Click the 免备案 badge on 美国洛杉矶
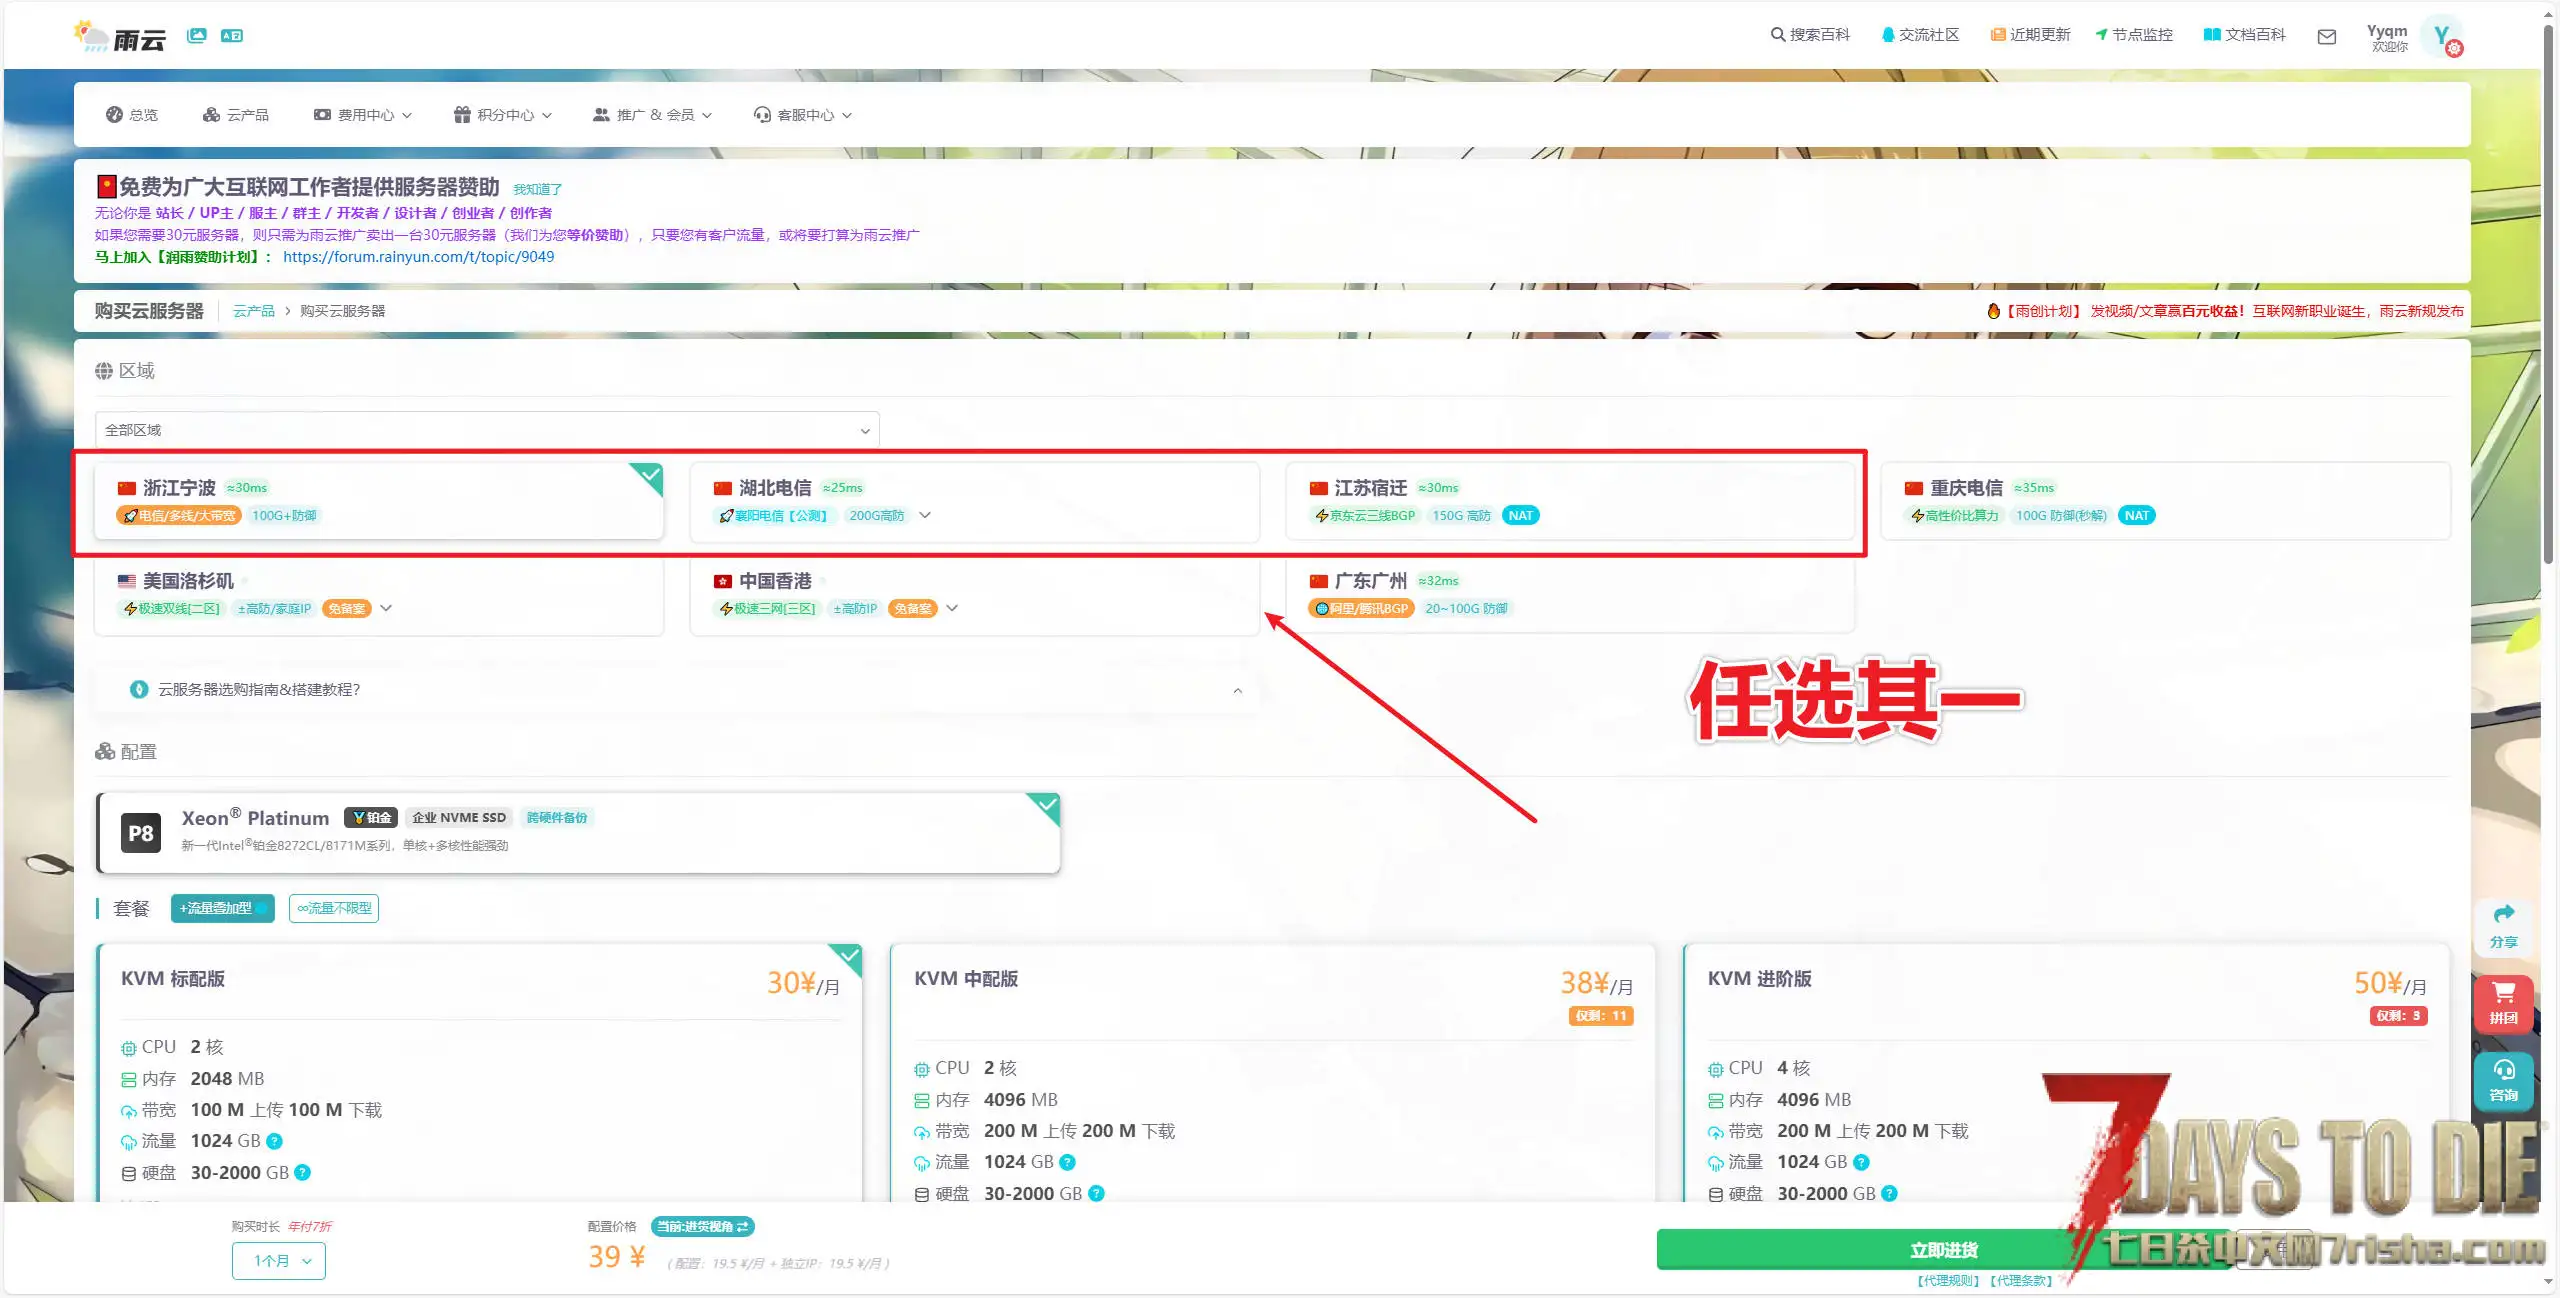2560x1298 pixels. click(347, 609)
